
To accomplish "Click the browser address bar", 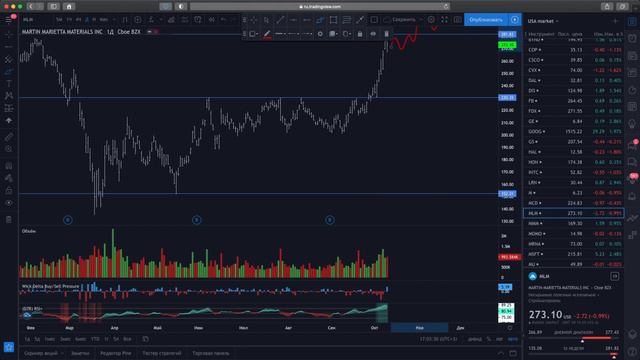I will pos(320,7).
